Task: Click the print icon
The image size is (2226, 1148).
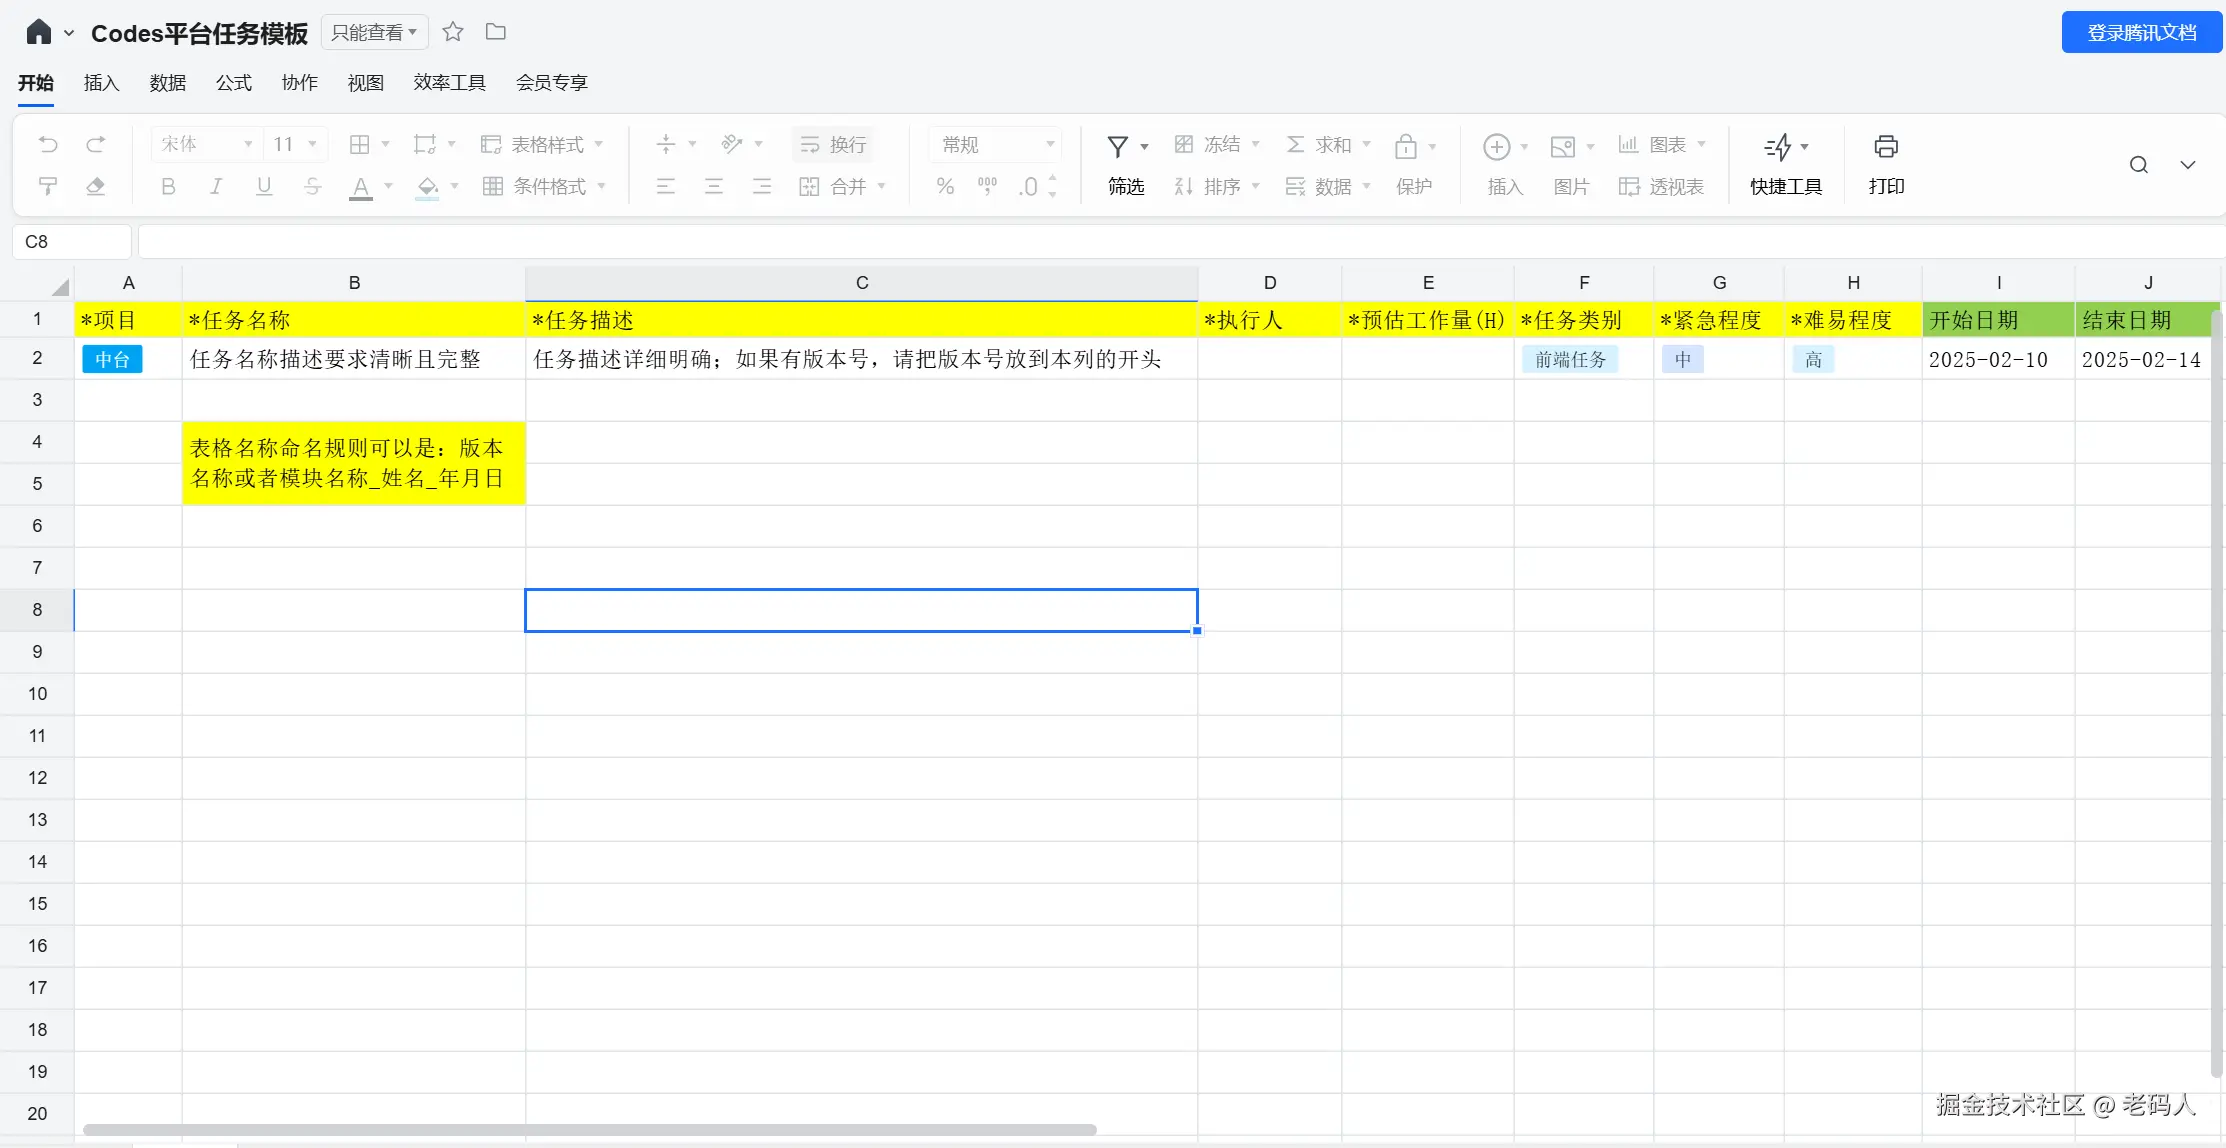Action: [1886, 147]
